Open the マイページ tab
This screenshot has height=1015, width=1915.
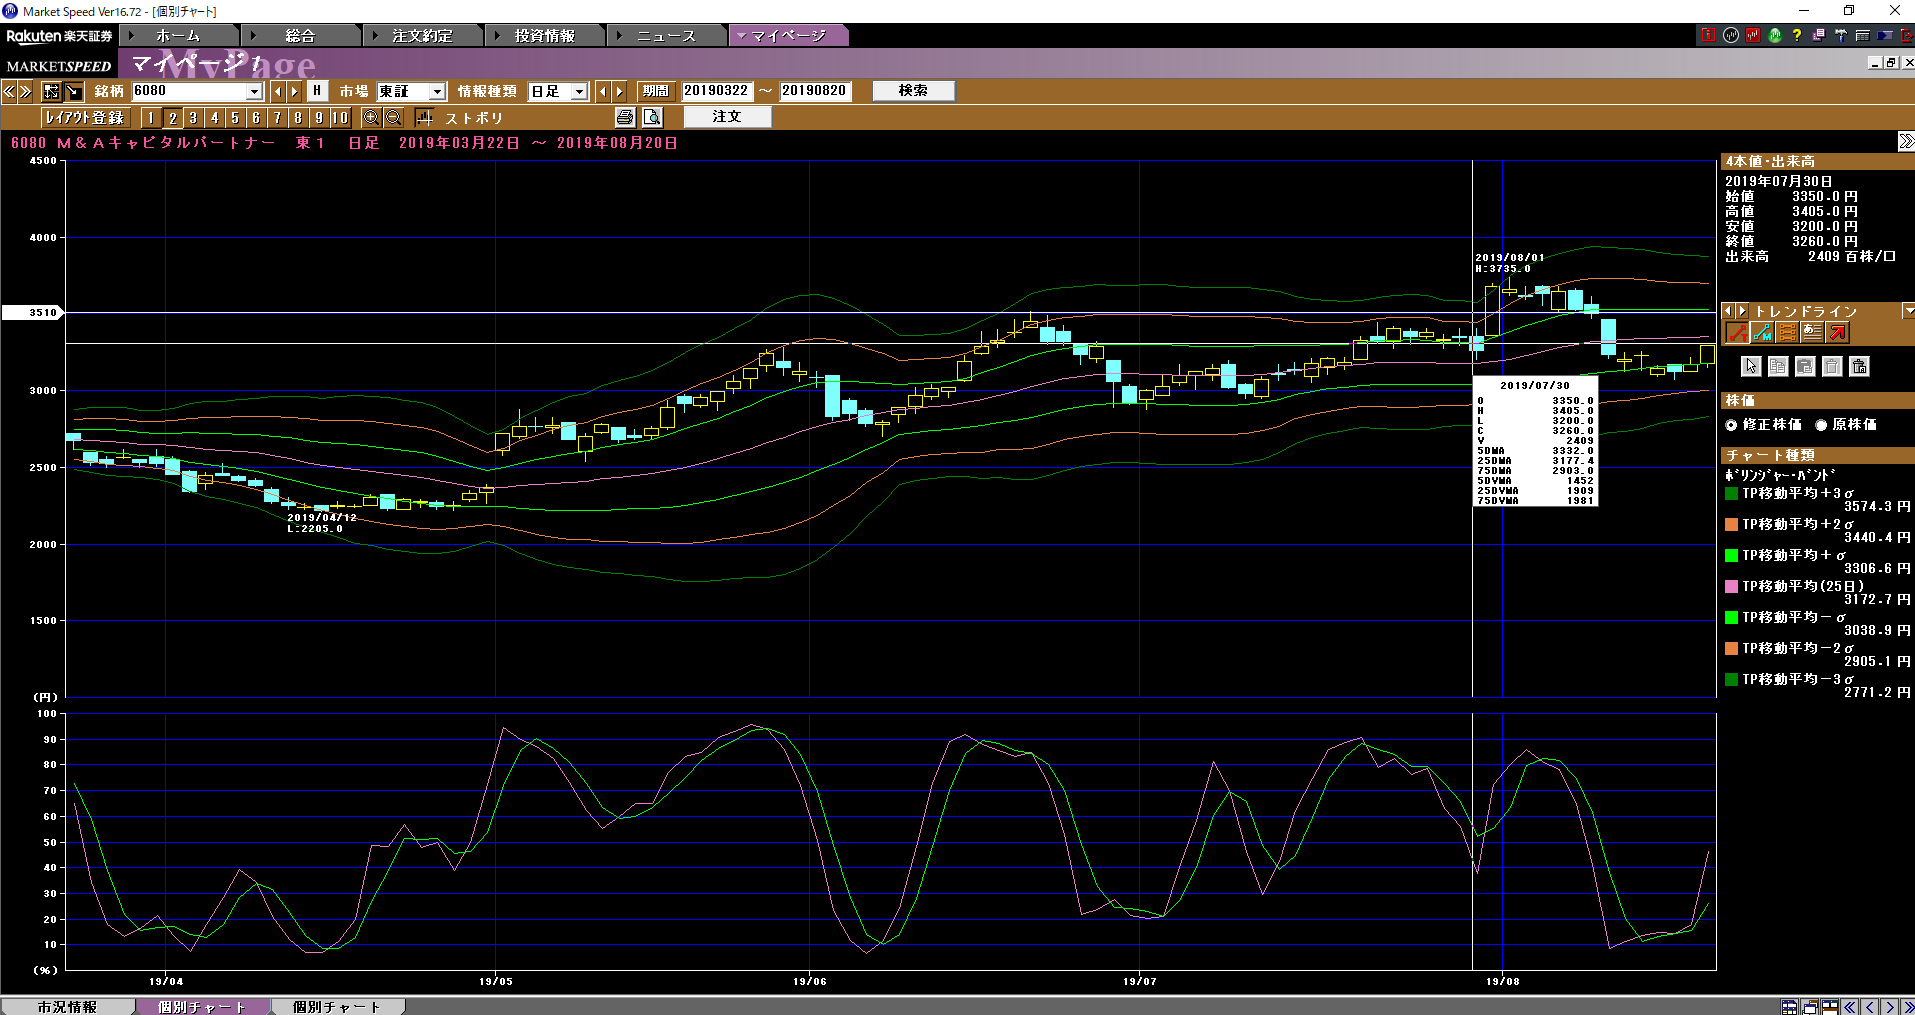[x=789, y=35]
